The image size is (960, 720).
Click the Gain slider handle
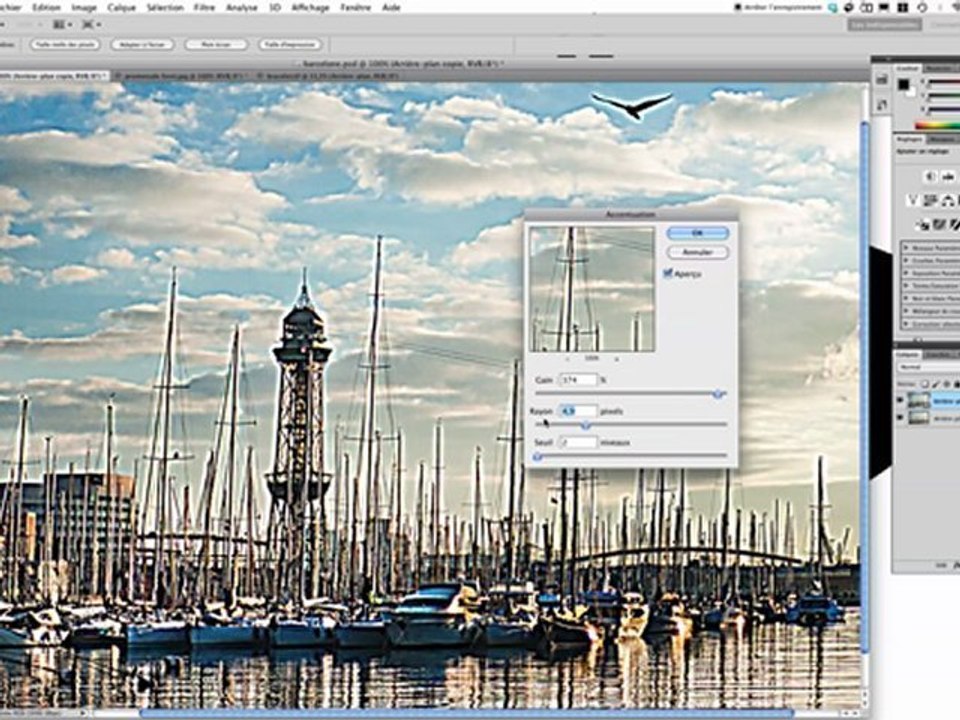click(719, 395)
